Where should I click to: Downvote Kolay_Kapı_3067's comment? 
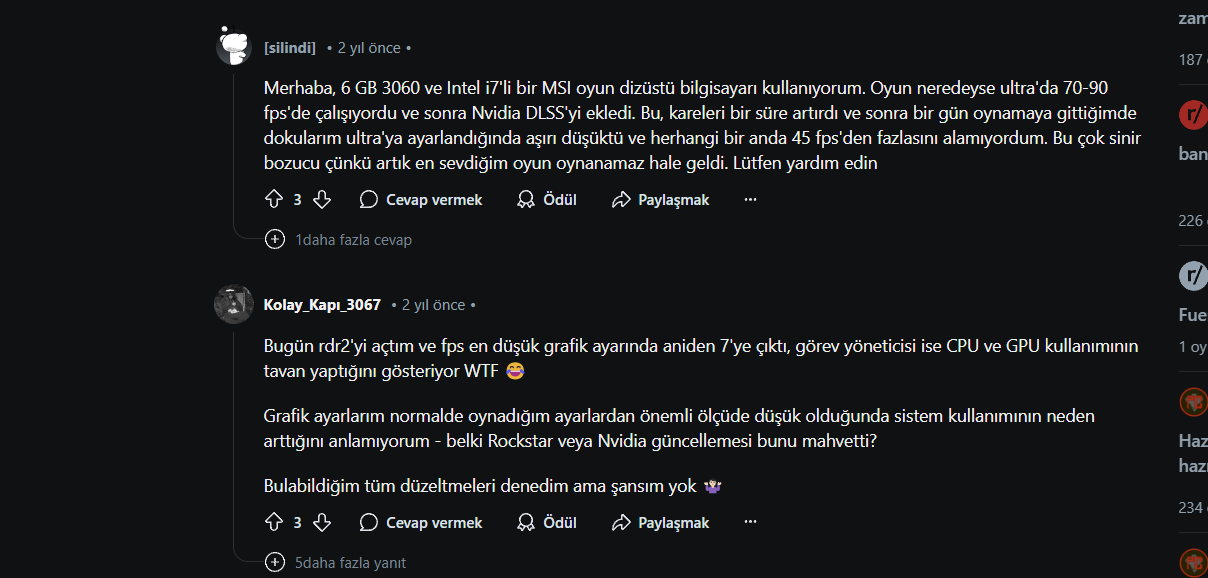click(321, 522)
